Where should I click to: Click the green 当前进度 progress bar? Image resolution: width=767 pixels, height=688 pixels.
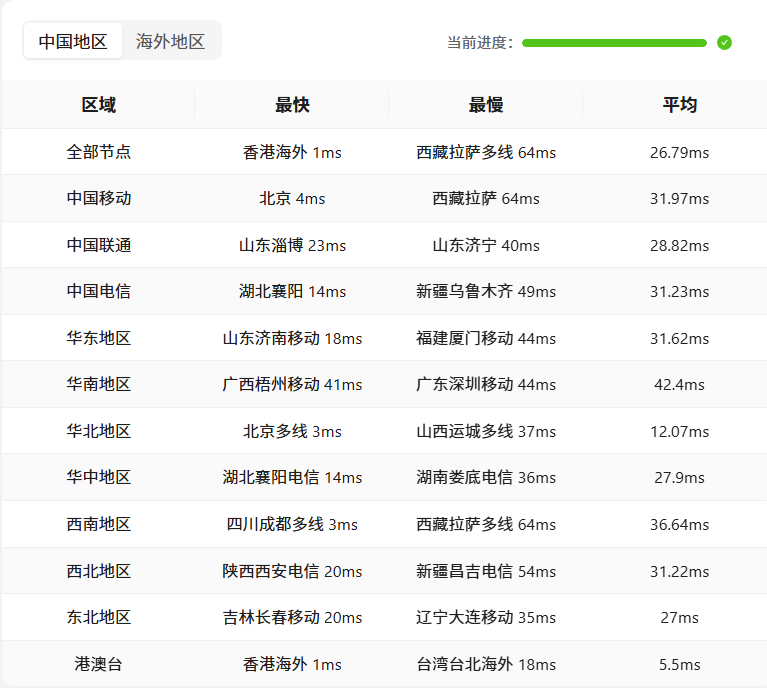click(x=614, y=43)
